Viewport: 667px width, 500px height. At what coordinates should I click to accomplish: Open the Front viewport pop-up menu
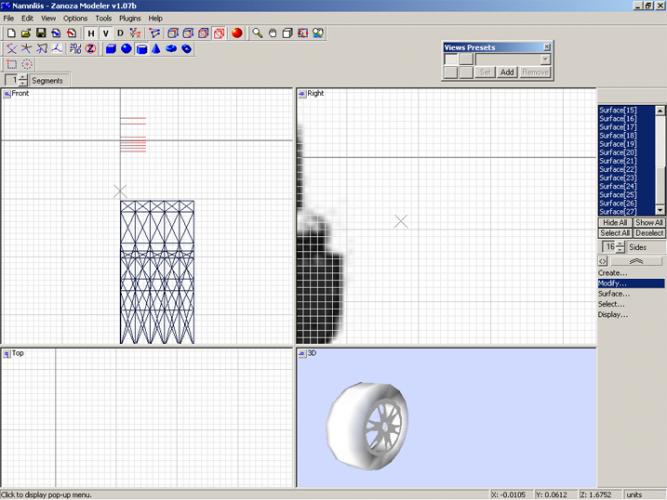[x=7, y=94]
